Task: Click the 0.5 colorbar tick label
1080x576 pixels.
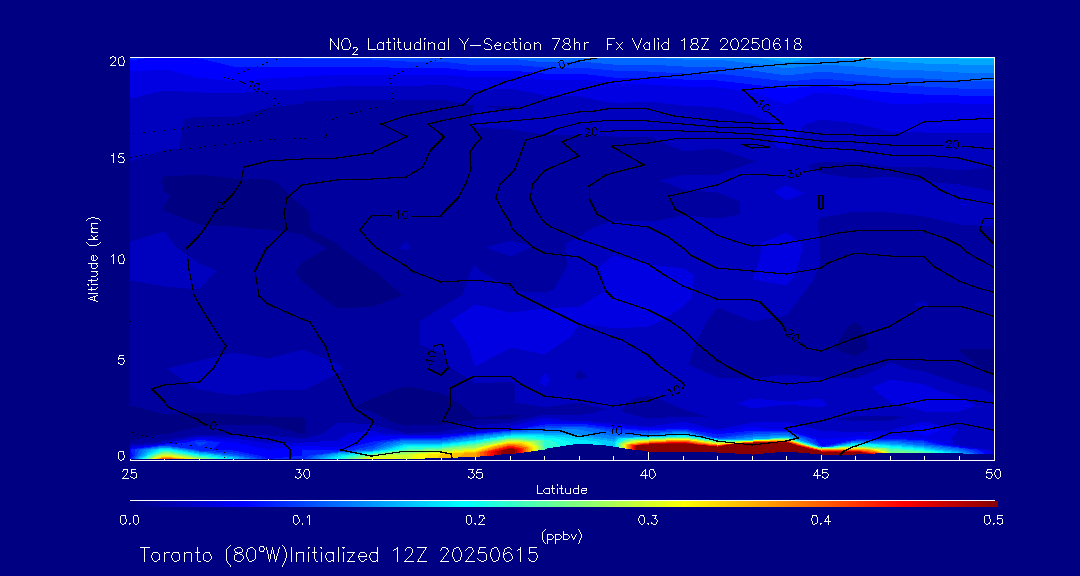Action: point(993,521)
